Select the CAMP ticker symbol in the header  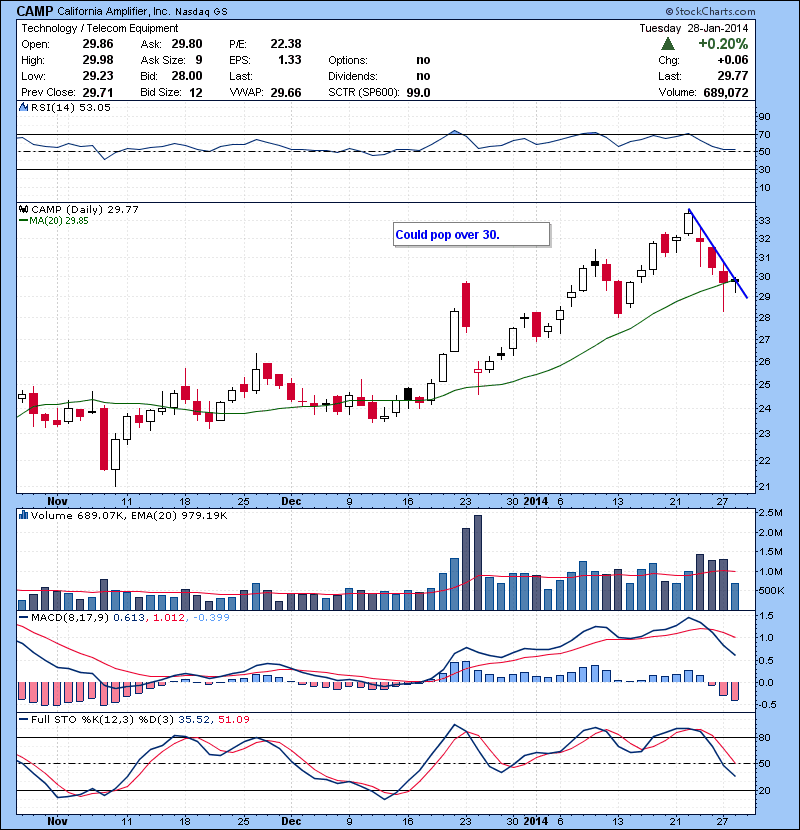[x=34, y=11]
